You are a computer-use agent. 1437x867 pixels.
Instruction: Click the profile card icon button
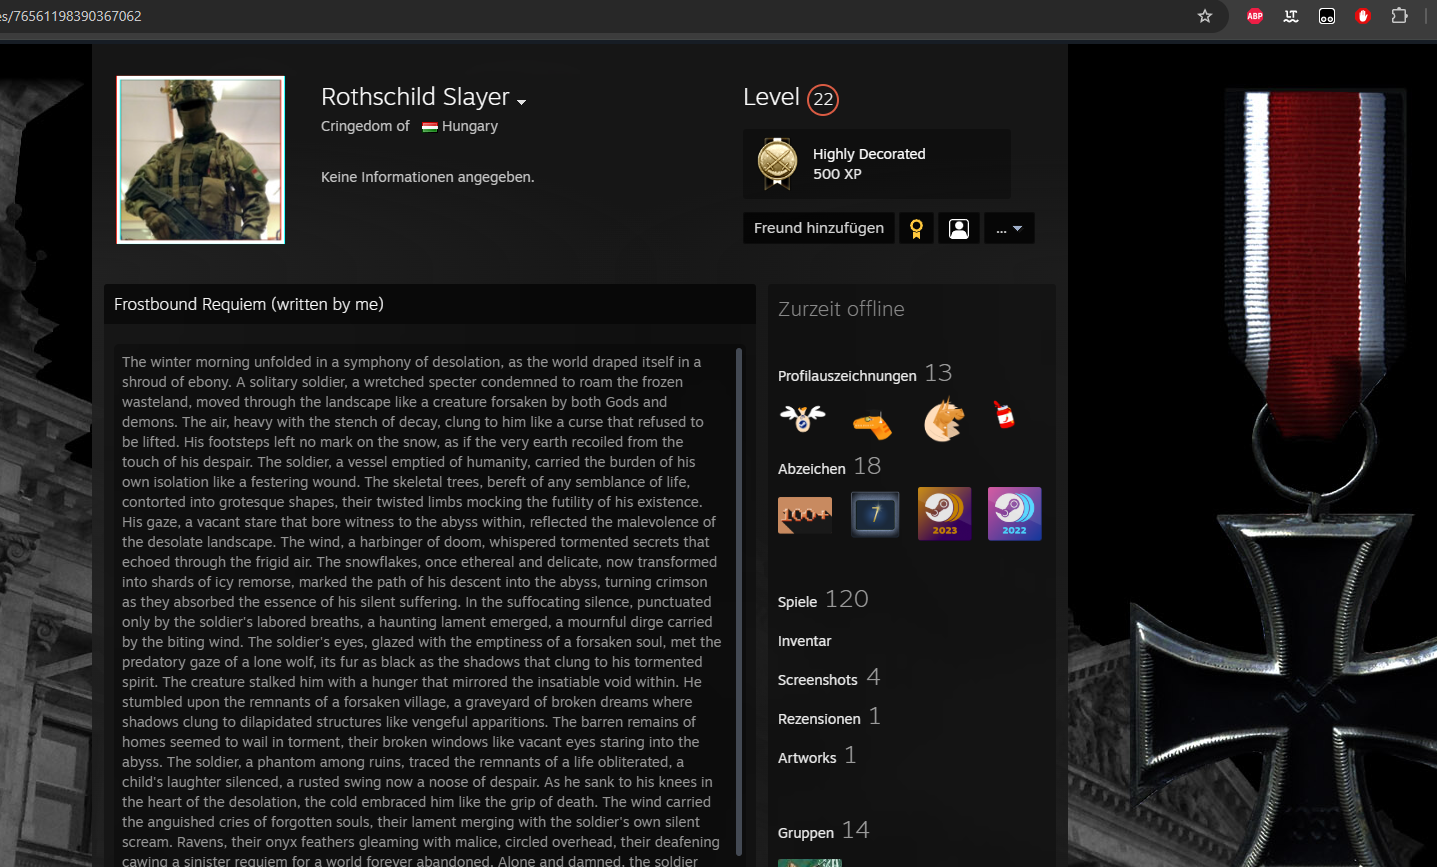point(959,228)
